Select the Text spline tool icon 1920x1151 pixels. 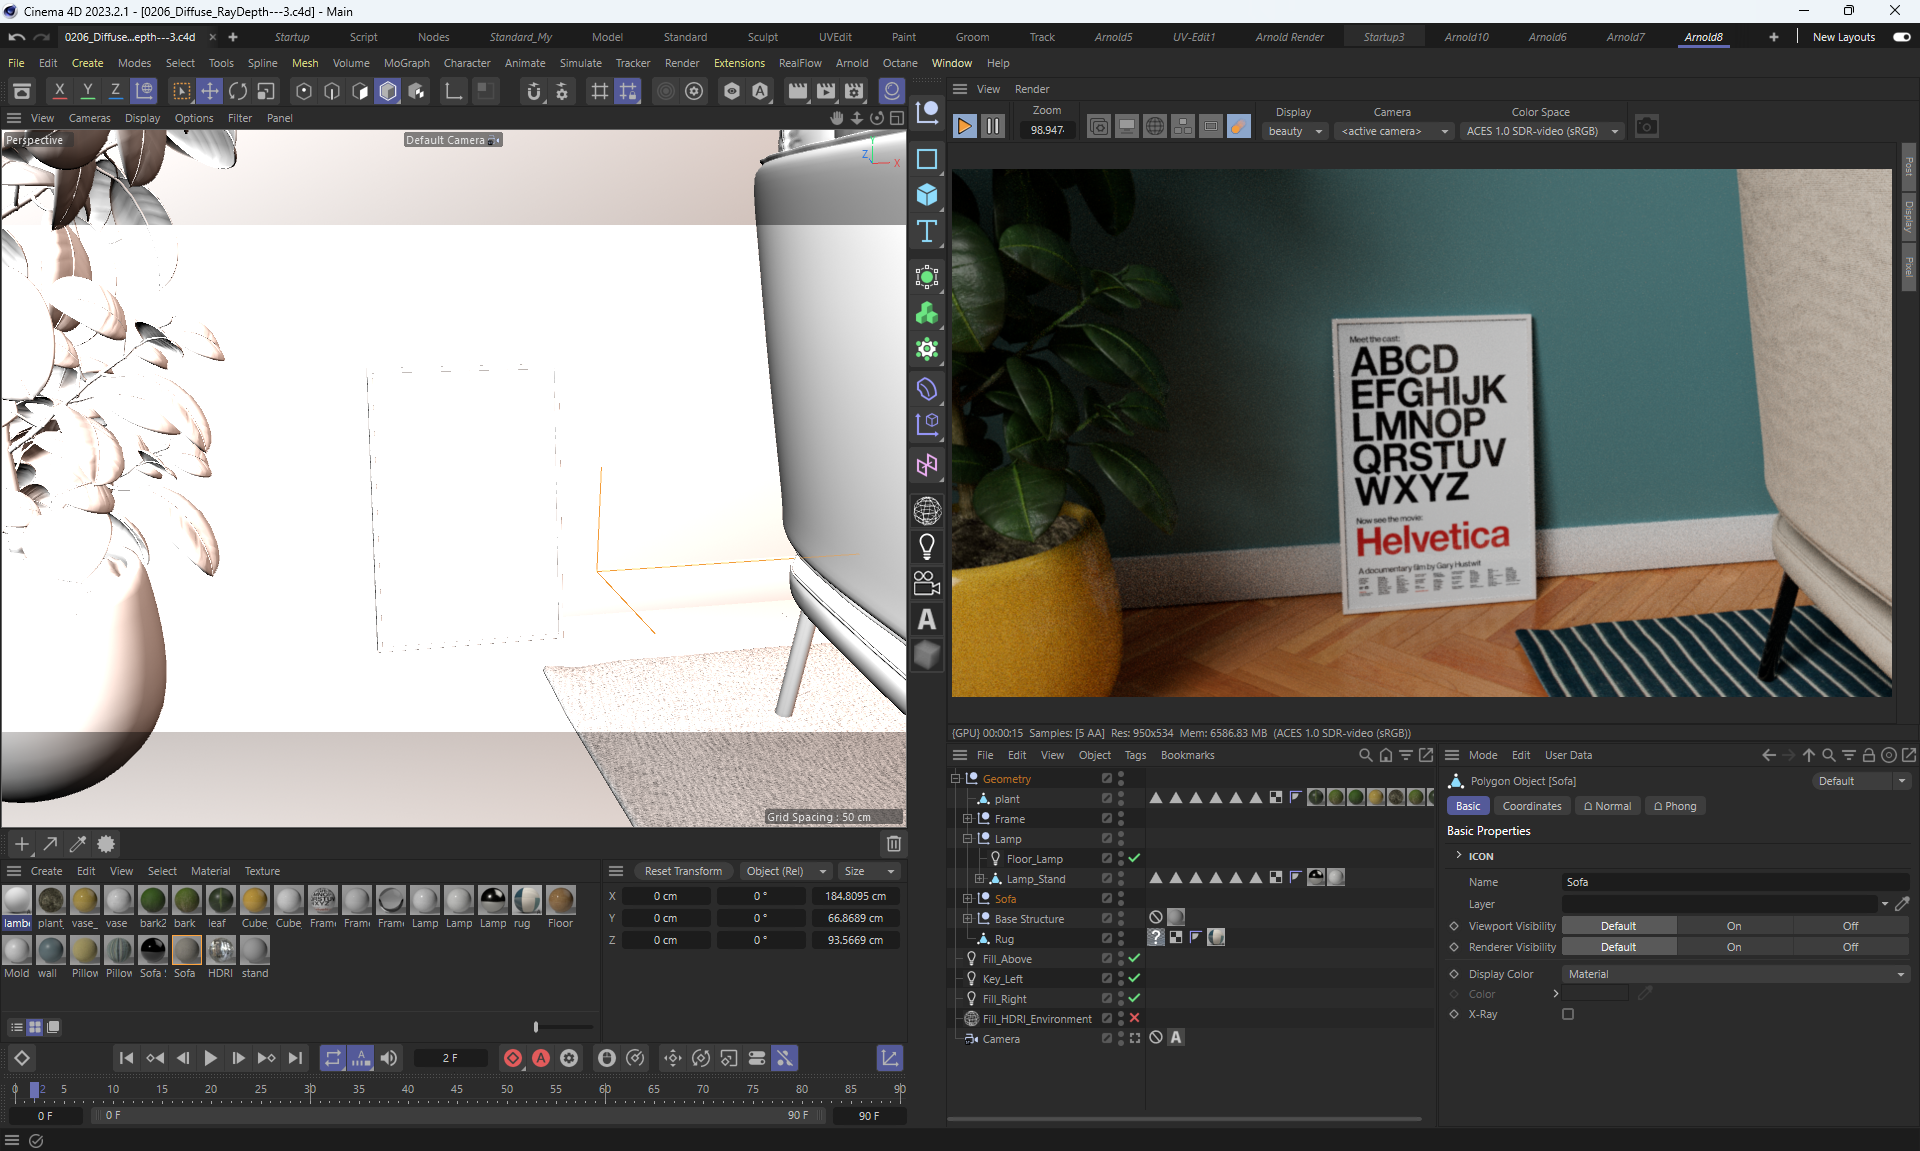[927, 232]
